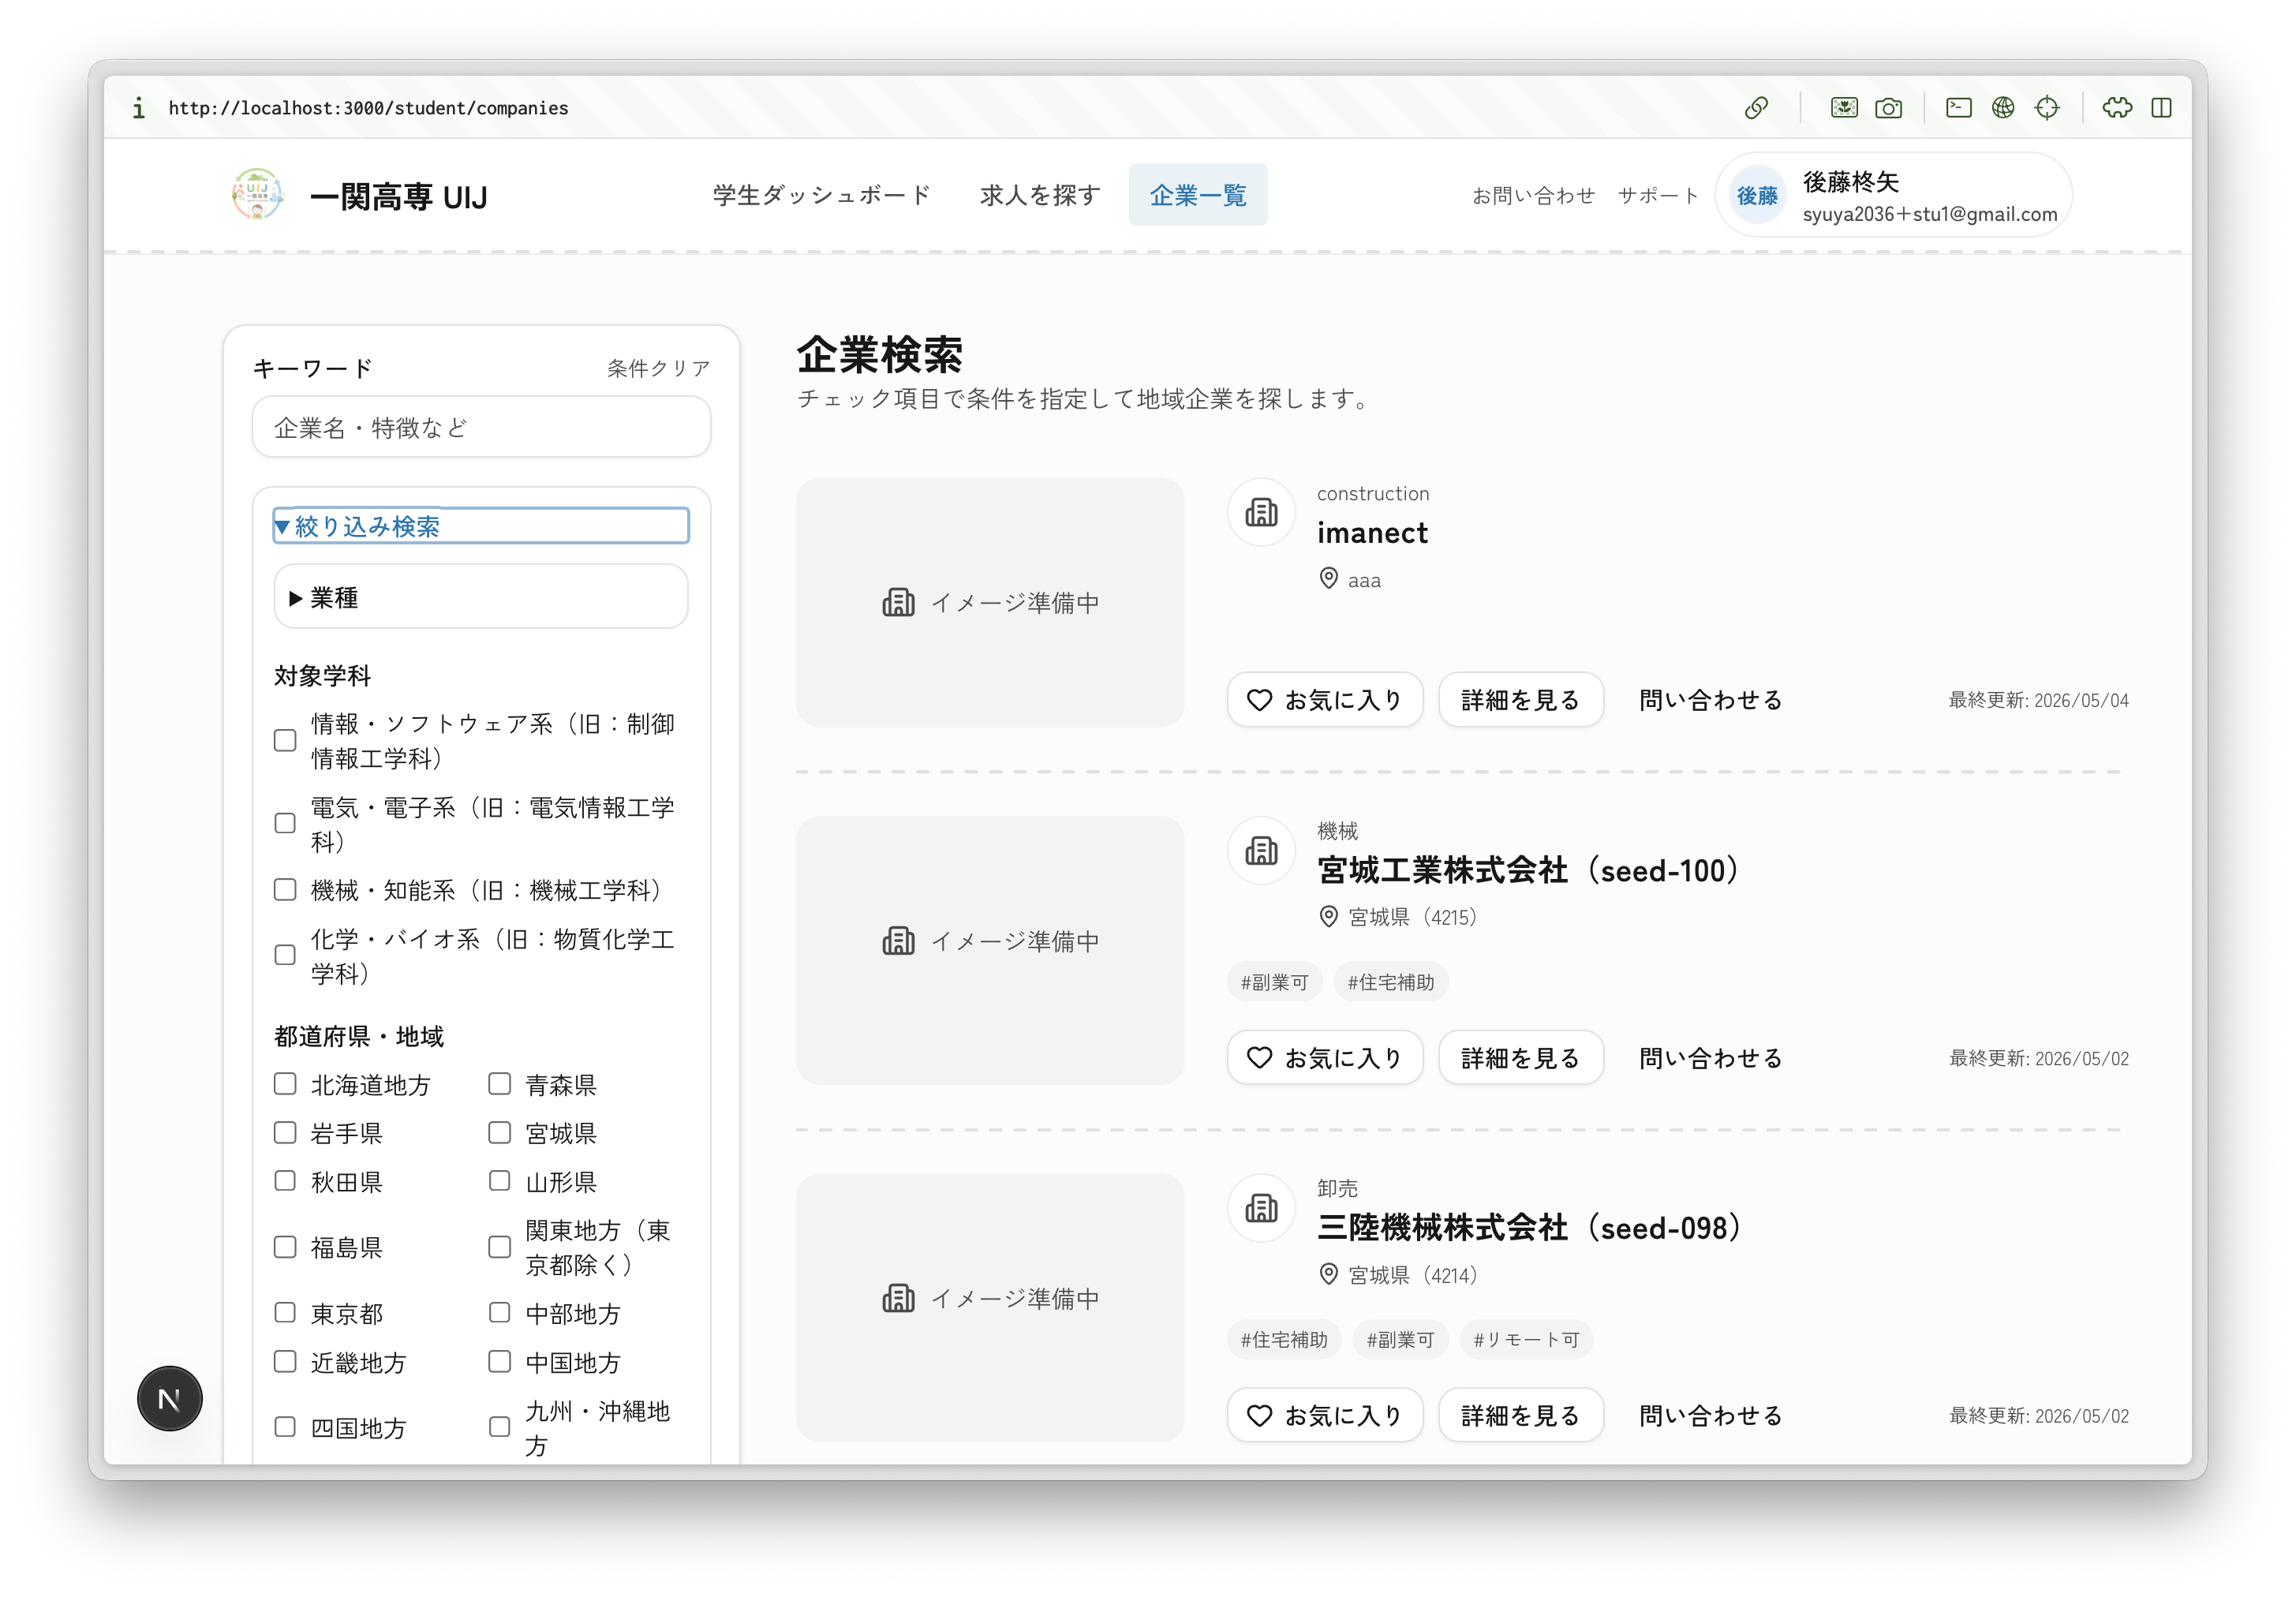Click the location pin beside 宮城県（4215）
The width and height of the screenshot is (2296, 1597).
1328,917
